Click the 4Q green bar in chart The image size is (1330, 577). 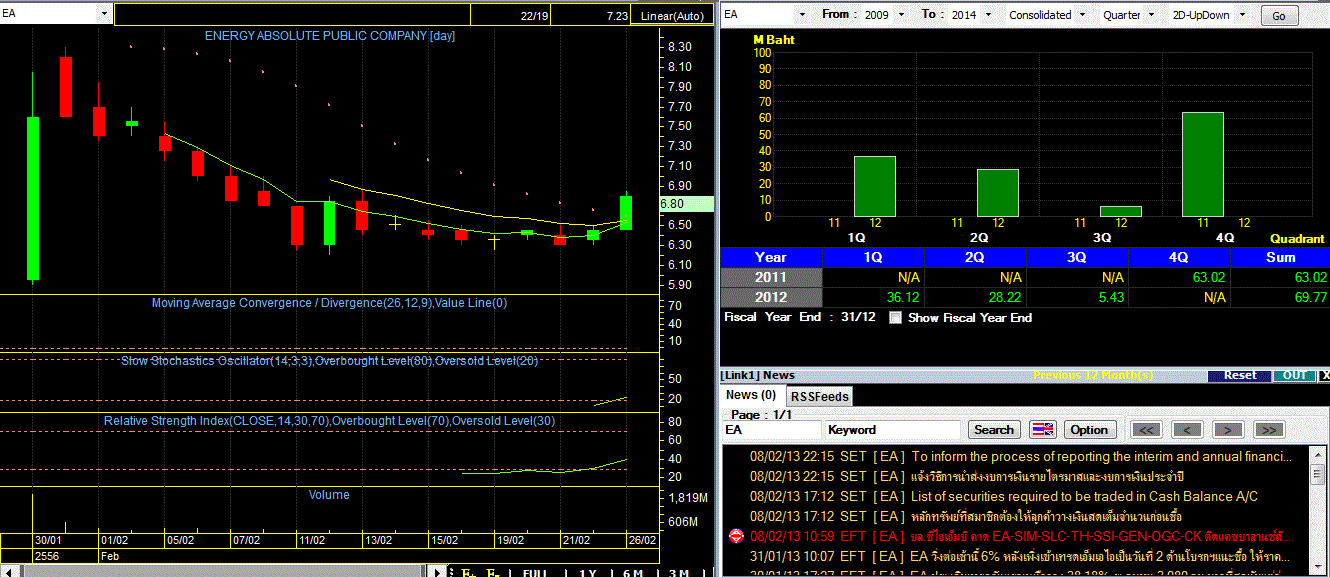(1202, 164)
